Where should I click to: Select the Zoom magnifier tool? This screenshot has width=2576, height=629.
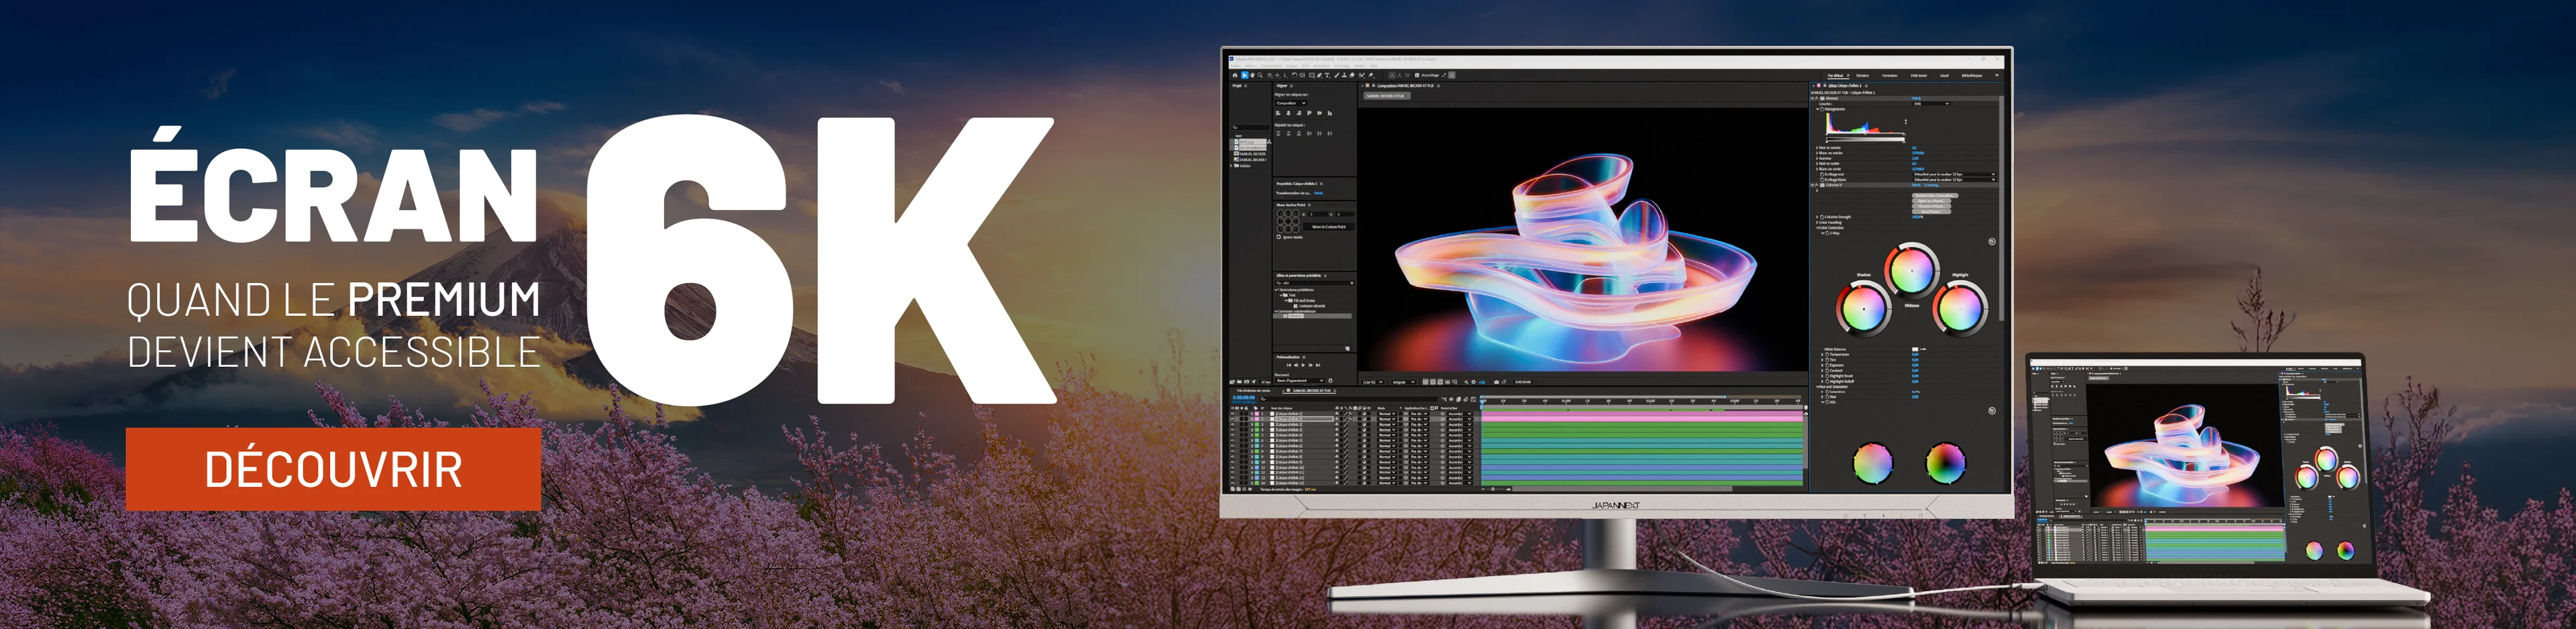(1260, 75)
